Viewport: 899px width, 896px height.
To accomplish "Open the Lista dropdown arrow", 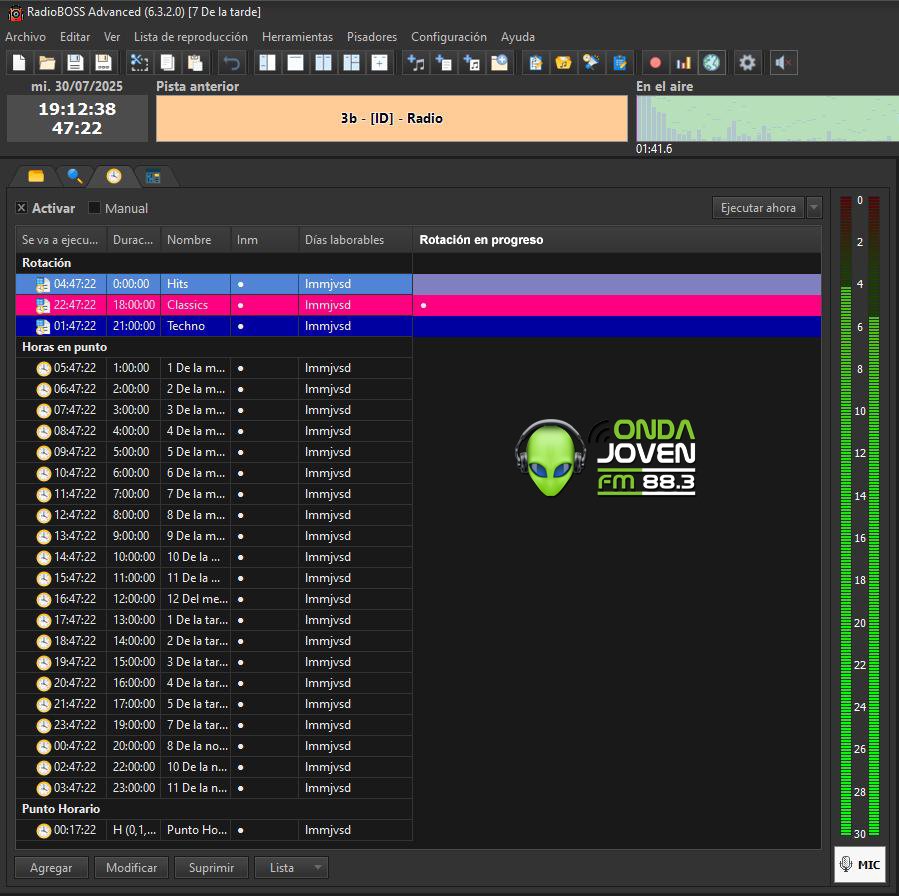I will point(318,867).
